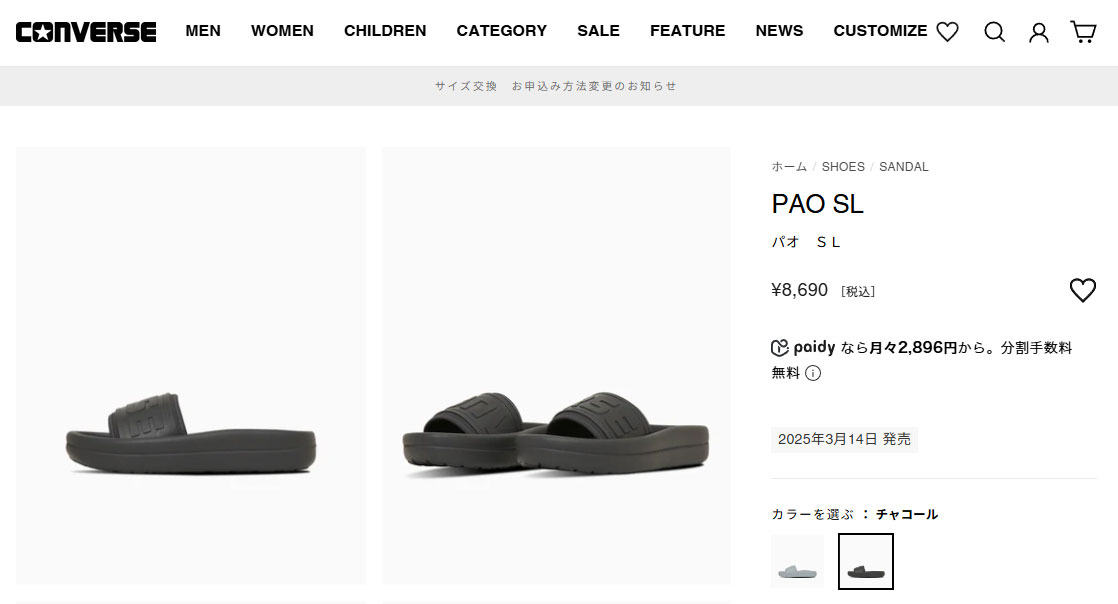Go to the SANDAL breadcrumb link
Image resolution: width=1118 pixels, height=604 pixels.
(903, 166)
